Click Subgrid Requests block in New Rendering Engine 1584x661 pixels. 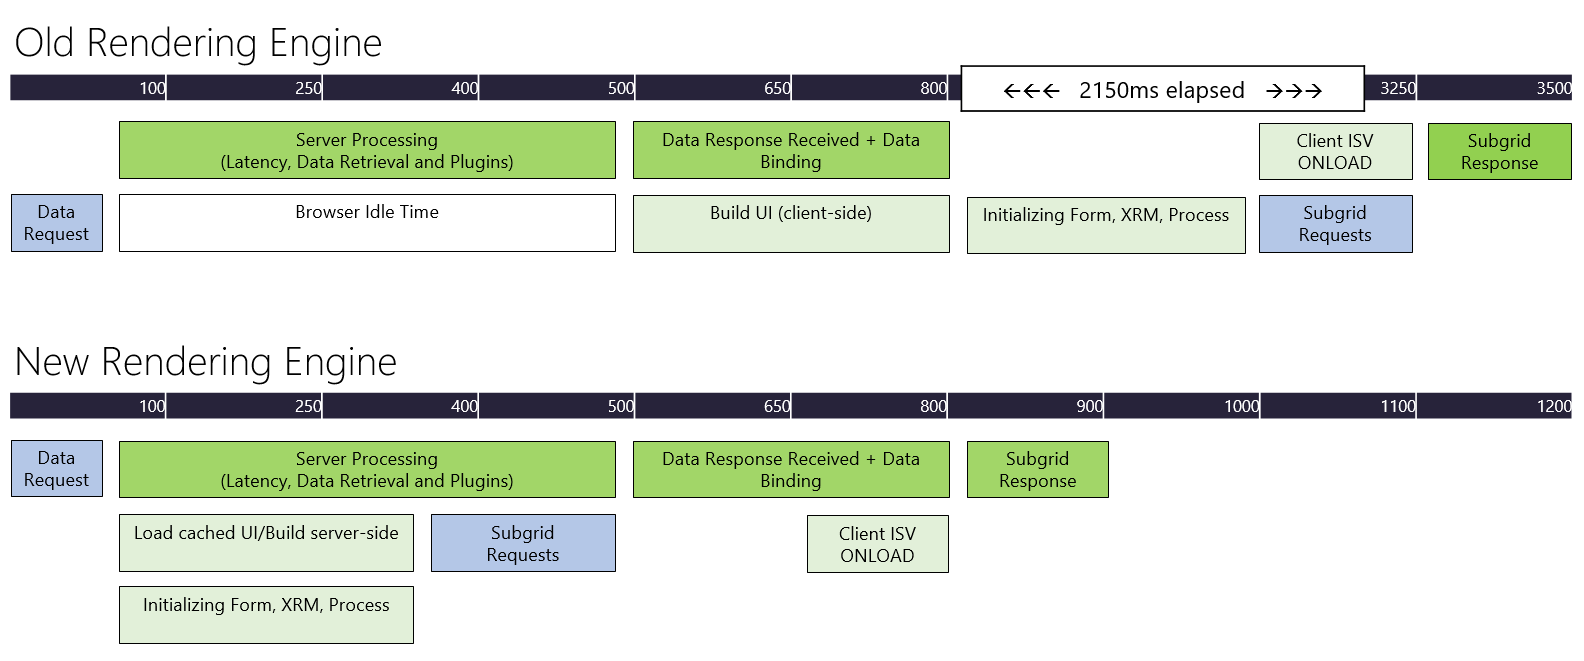(523, 543)
